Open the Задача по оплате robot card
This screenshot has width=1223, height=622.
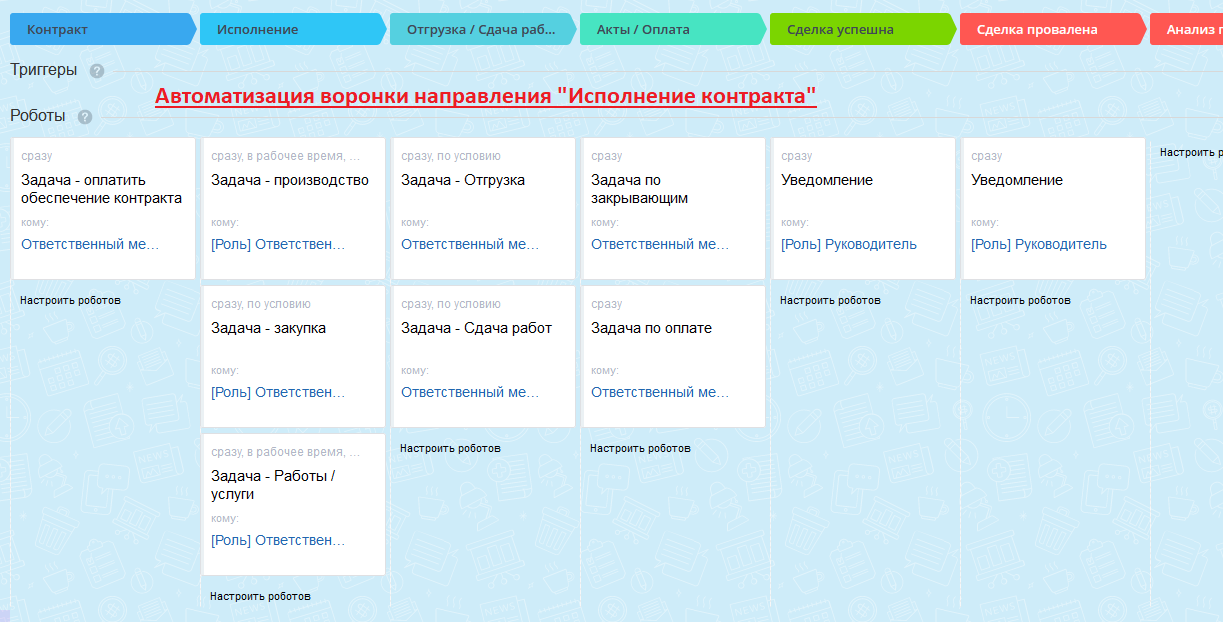[x=673, y=356]
